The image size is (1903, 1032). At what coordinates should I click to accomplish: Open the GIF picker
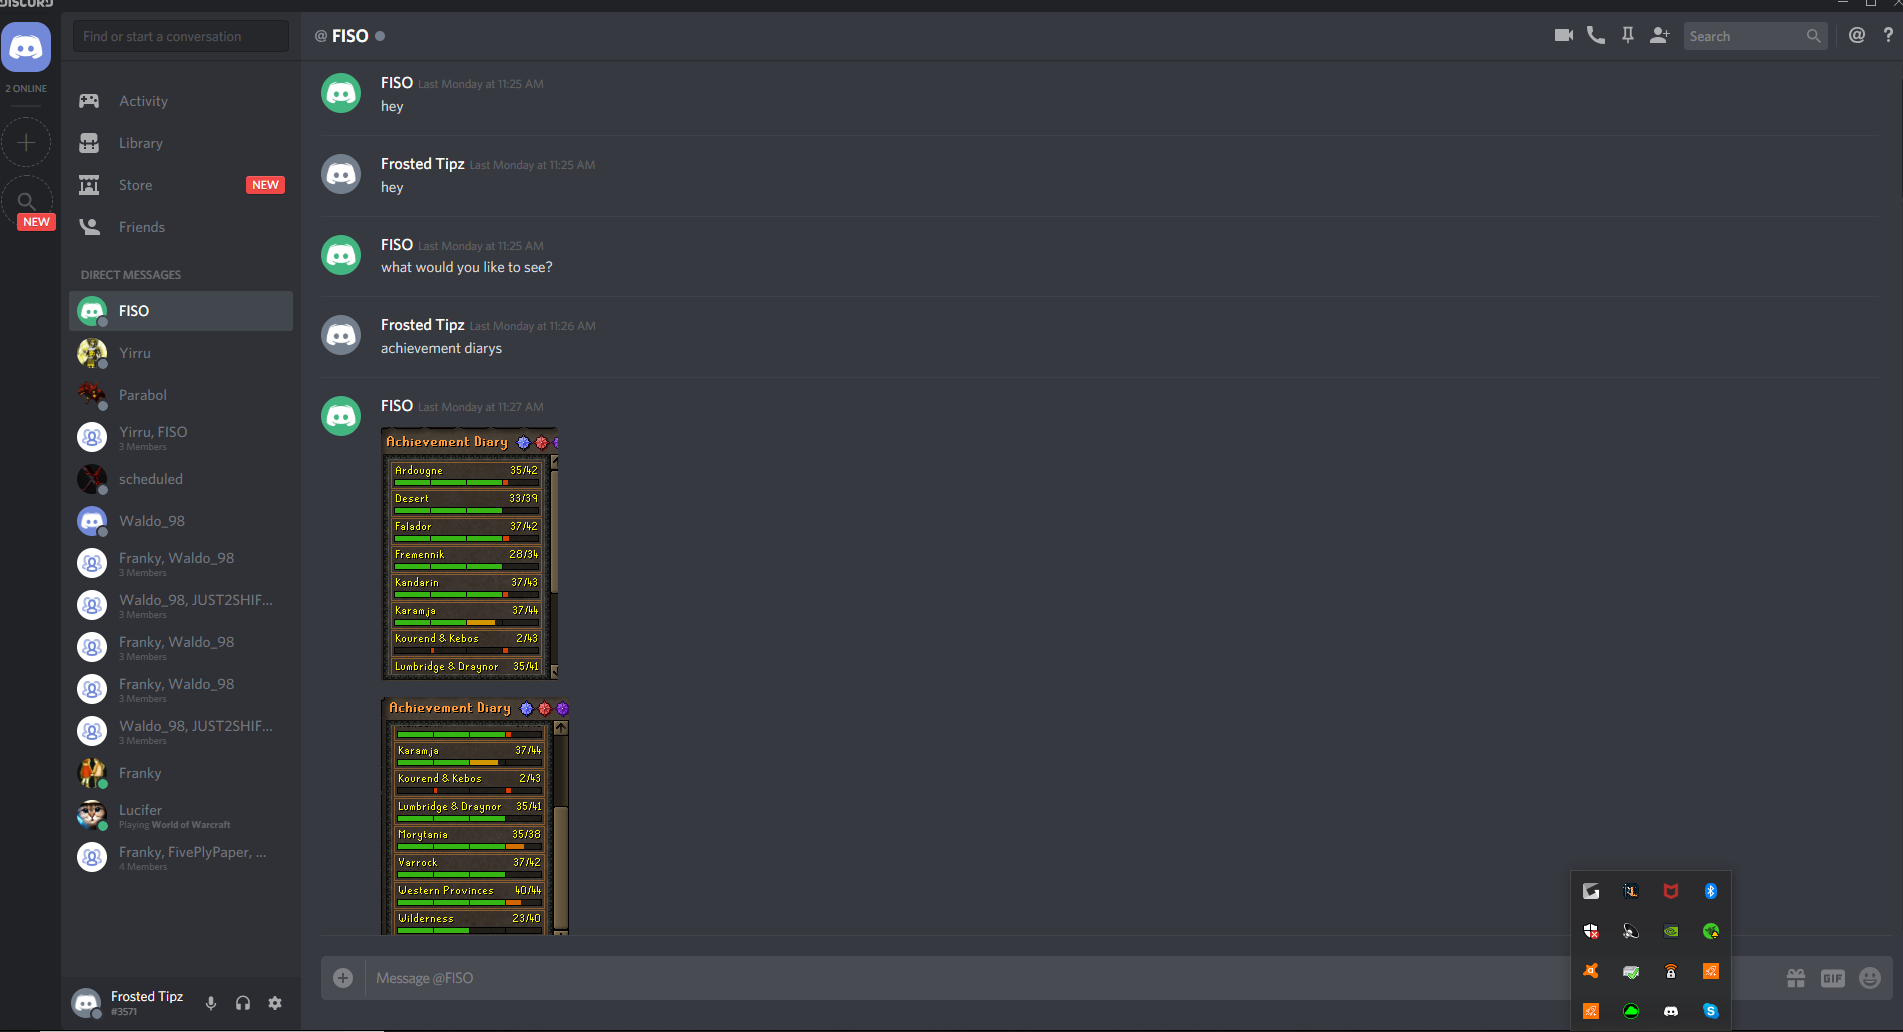click(1833, 978)
